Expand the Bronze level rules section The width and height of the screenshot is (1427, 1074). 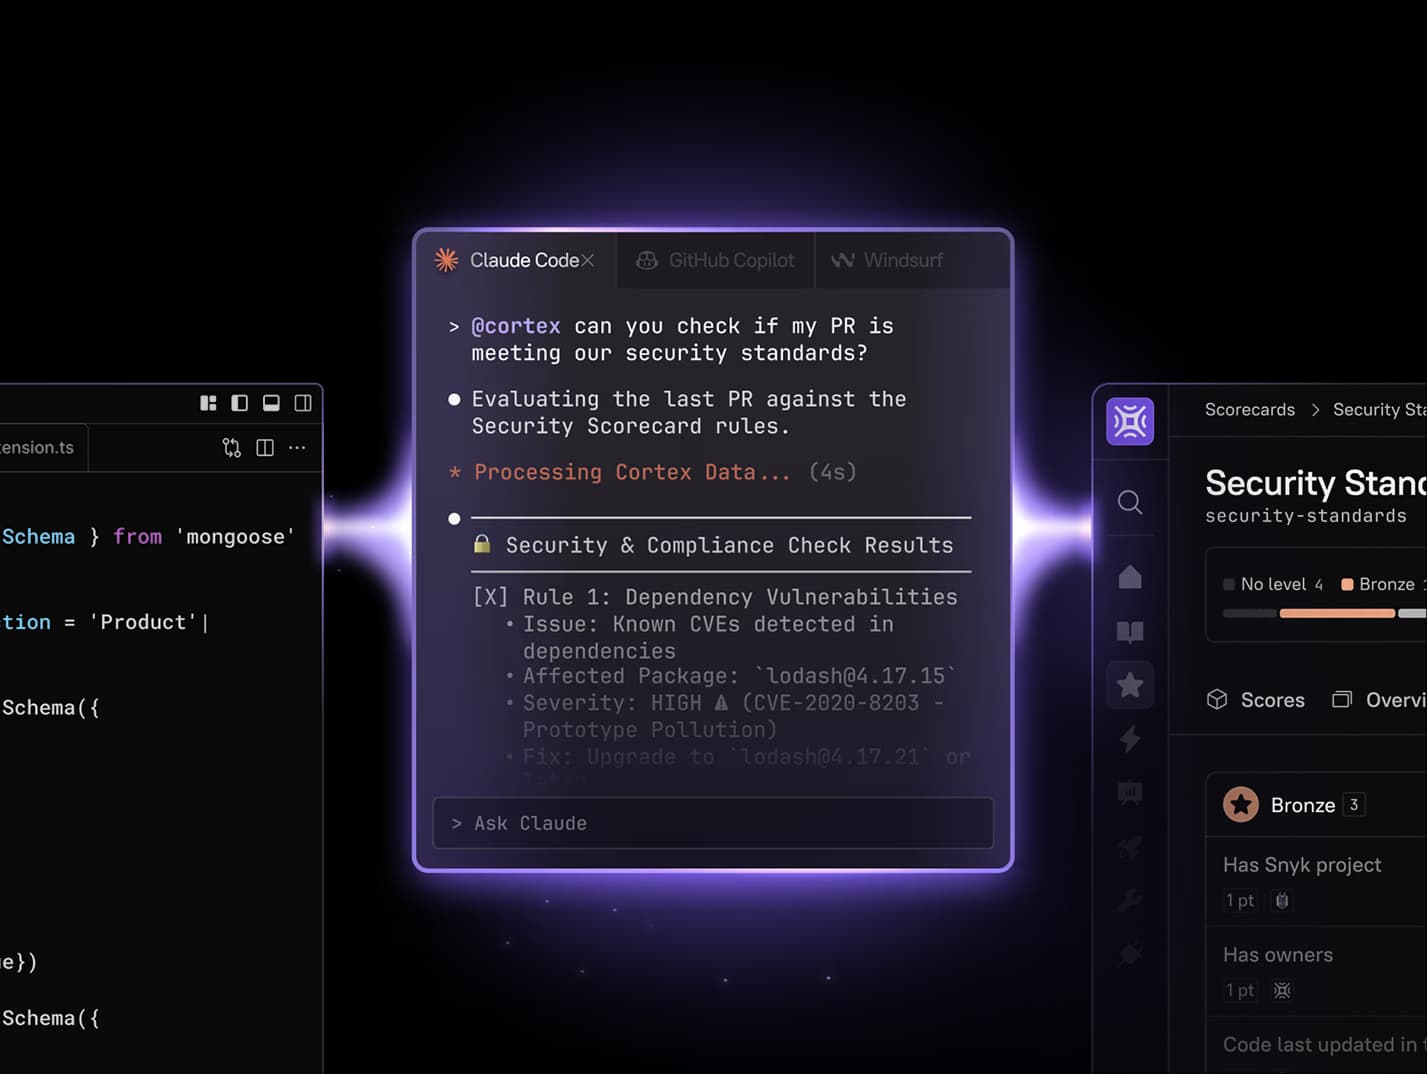click(x=1303, y=805)
